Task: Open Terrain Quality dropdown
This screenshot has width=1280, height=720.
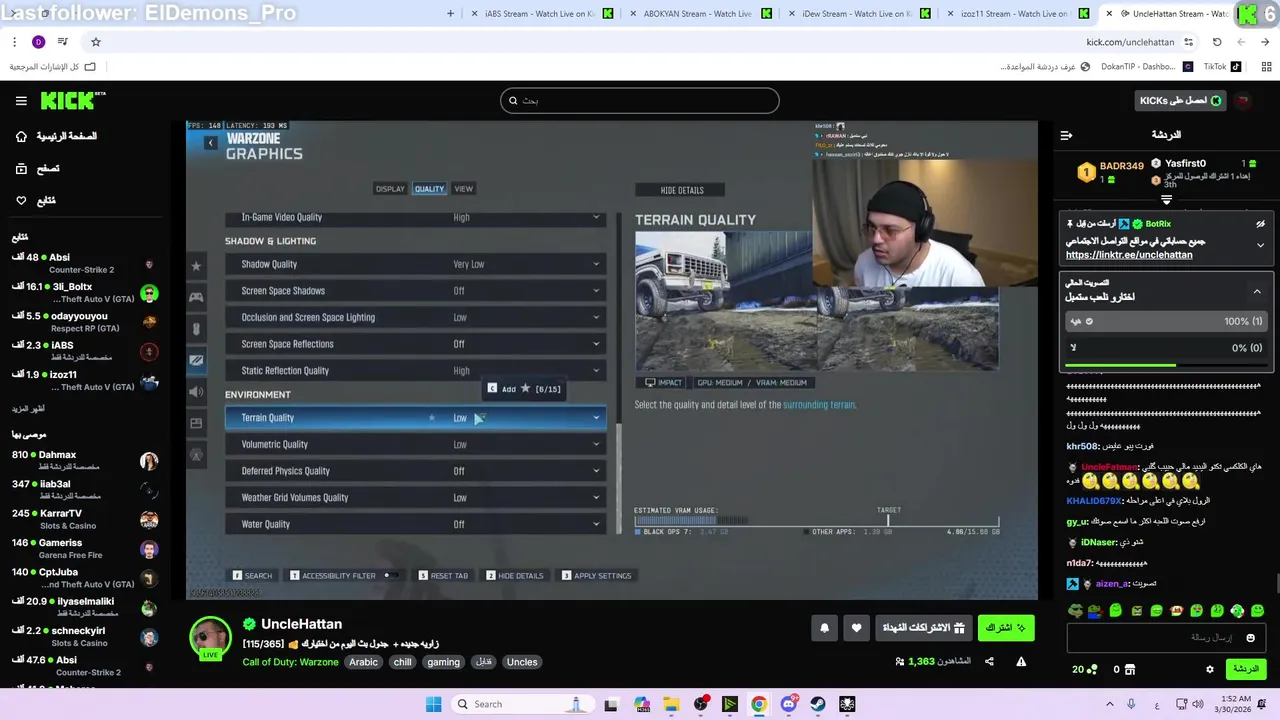Action: [416, 418]
